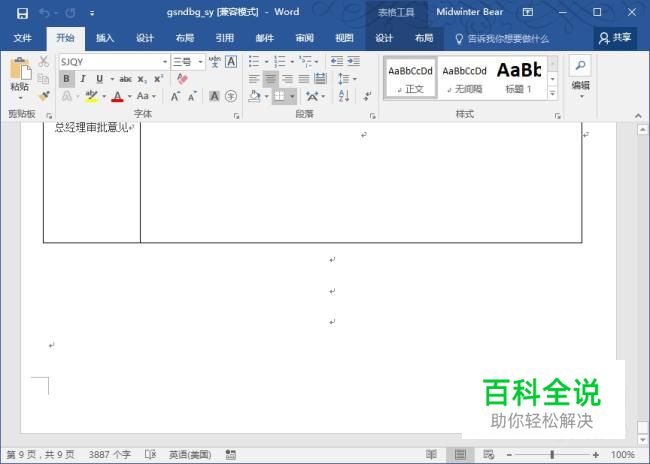Apply the yellow text highlight color

point(92,97)
